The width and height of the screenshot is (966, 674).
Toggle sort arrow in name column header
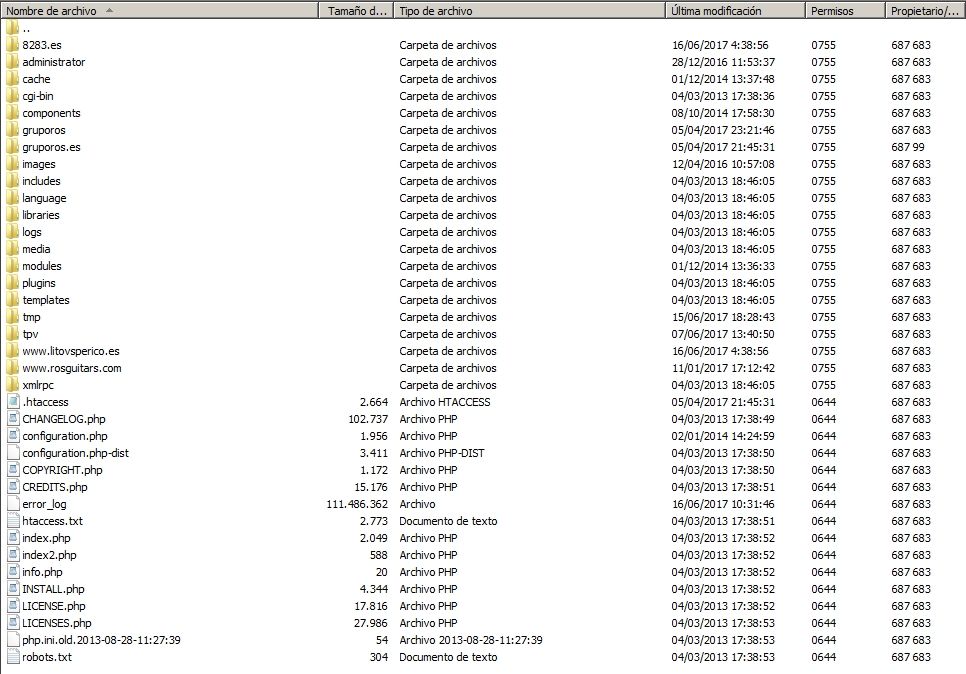click(109, 10)
